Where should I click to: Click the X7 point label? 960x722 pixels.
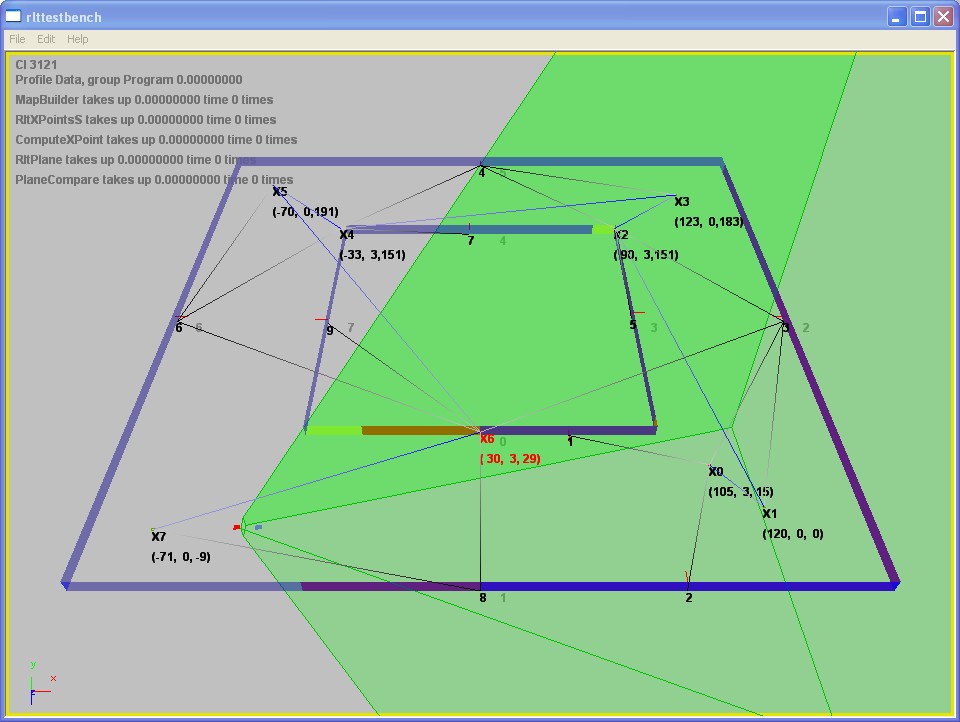pyautogui.click(x=158, y=537)
